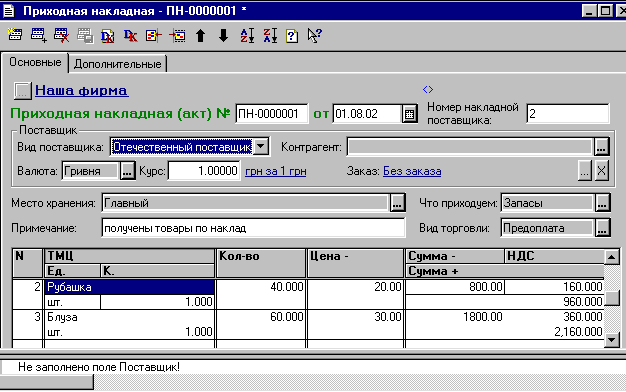This screenshot has width=626, height=392.
Task: Sort rows descending Z-A
Action: pyautogui.click(x=270, y=36)
